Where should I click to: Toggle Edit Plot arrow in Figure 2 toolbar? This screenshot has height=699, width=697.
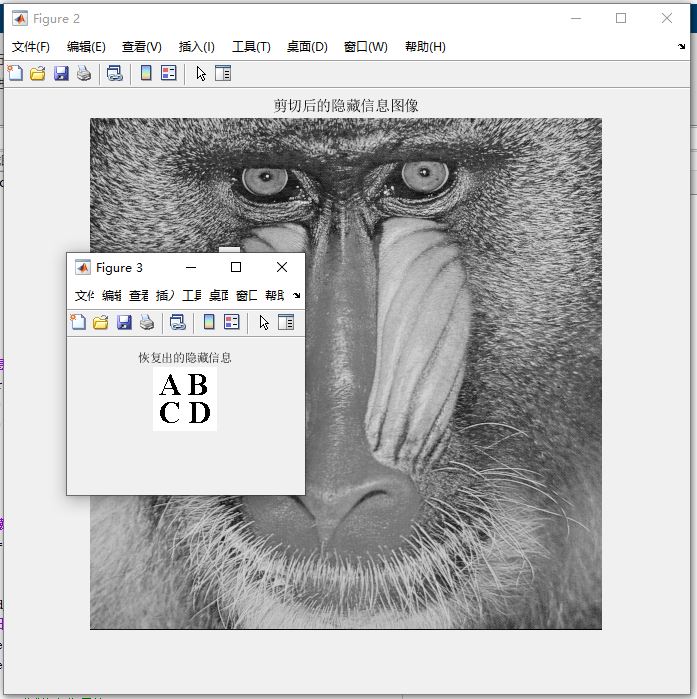pos(201,74)
